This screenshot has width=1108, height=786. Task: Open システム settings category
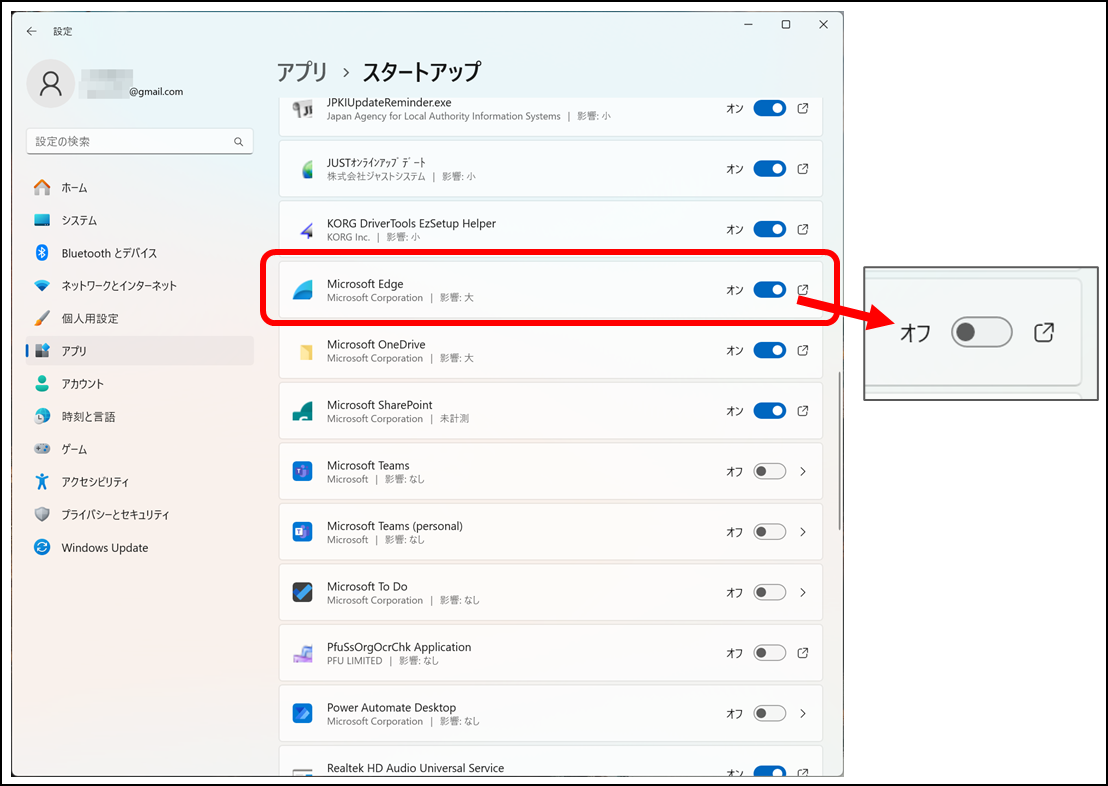coord(140,220)
